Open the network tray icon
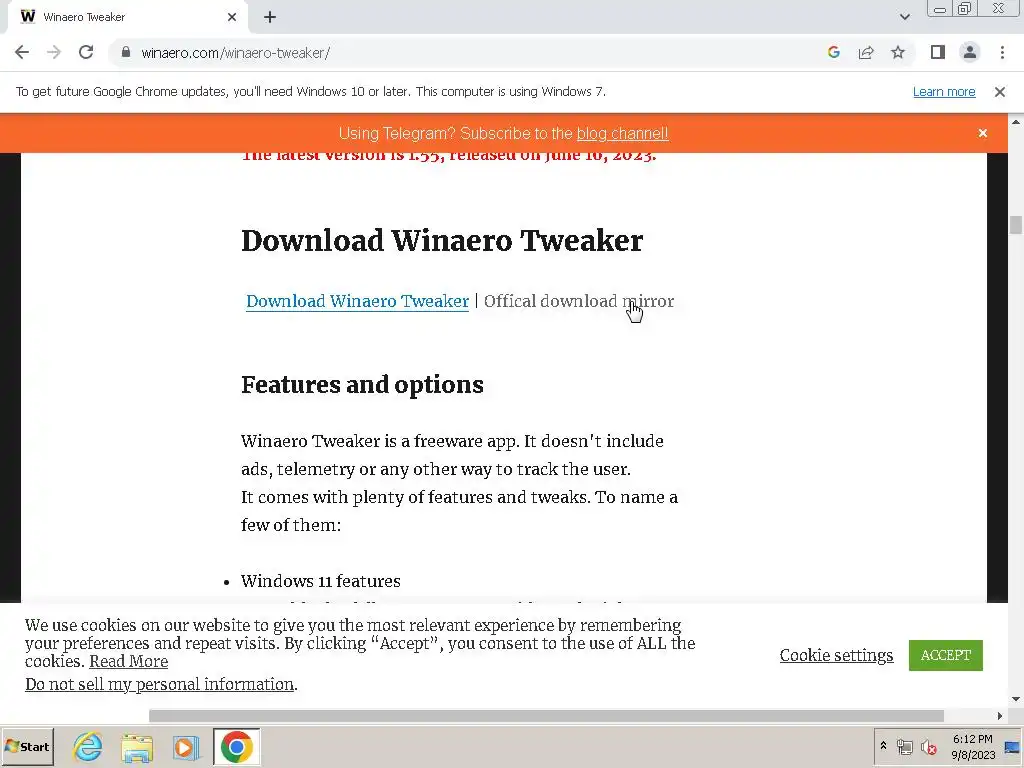 click(904, 746)
